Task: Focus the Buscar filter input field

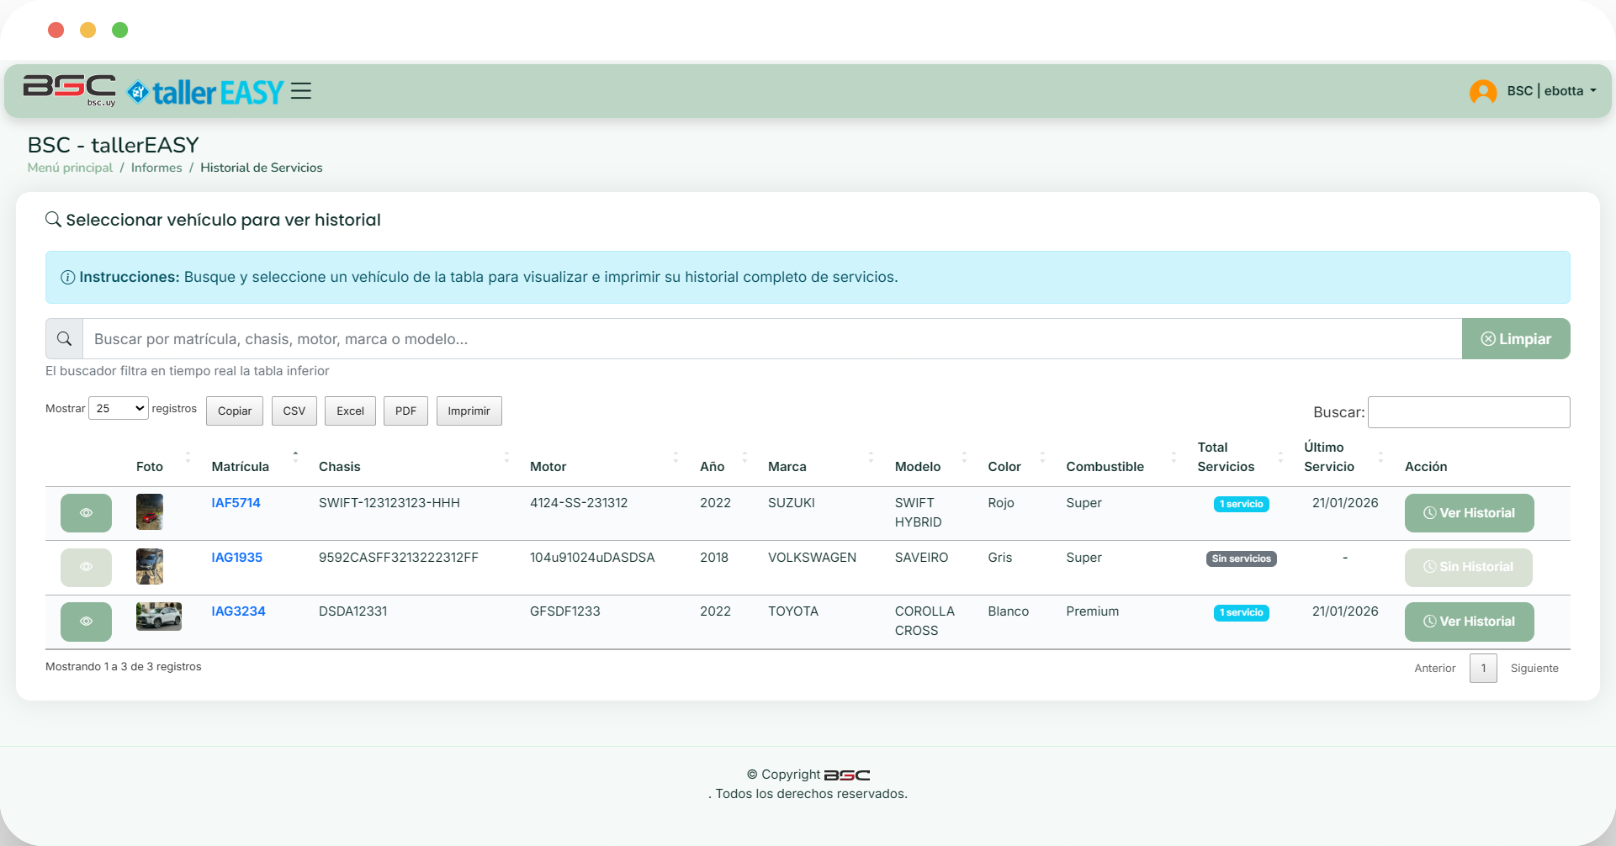Action: (1468, 412)
